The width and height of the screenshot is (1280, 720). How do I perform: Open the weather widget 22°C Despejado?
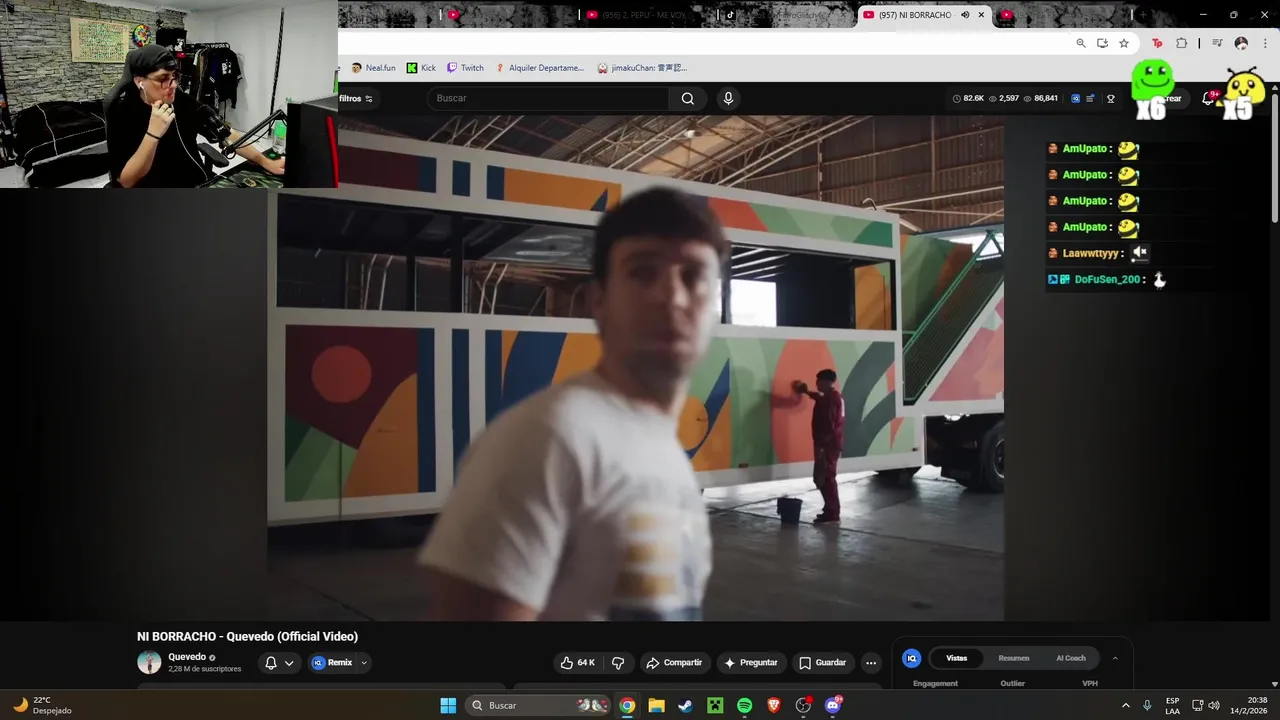[x=42, y=705]
